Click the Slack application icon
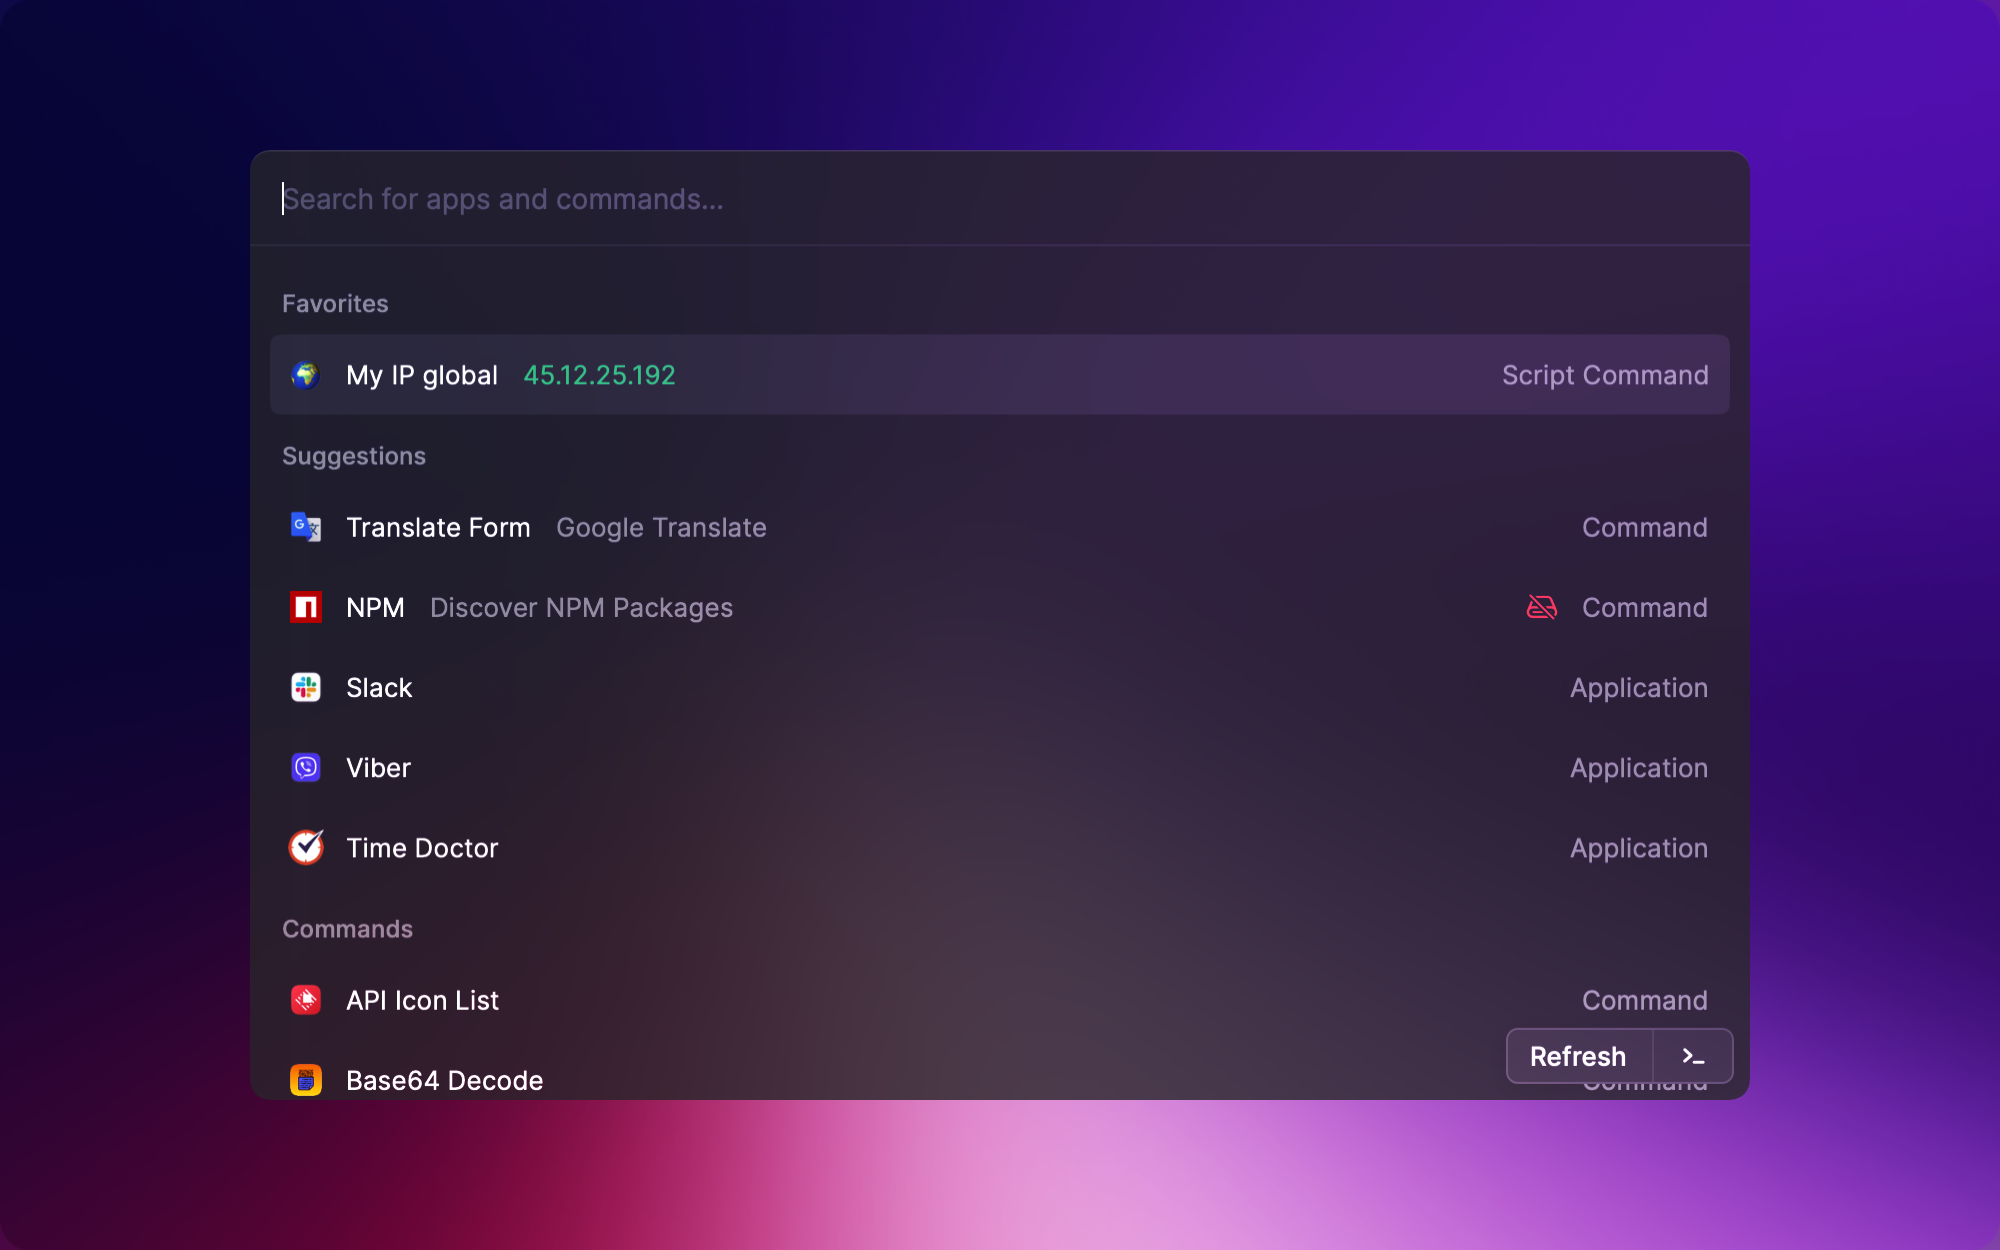This screenshot has height=1250, width=2000. click(306, 687)
